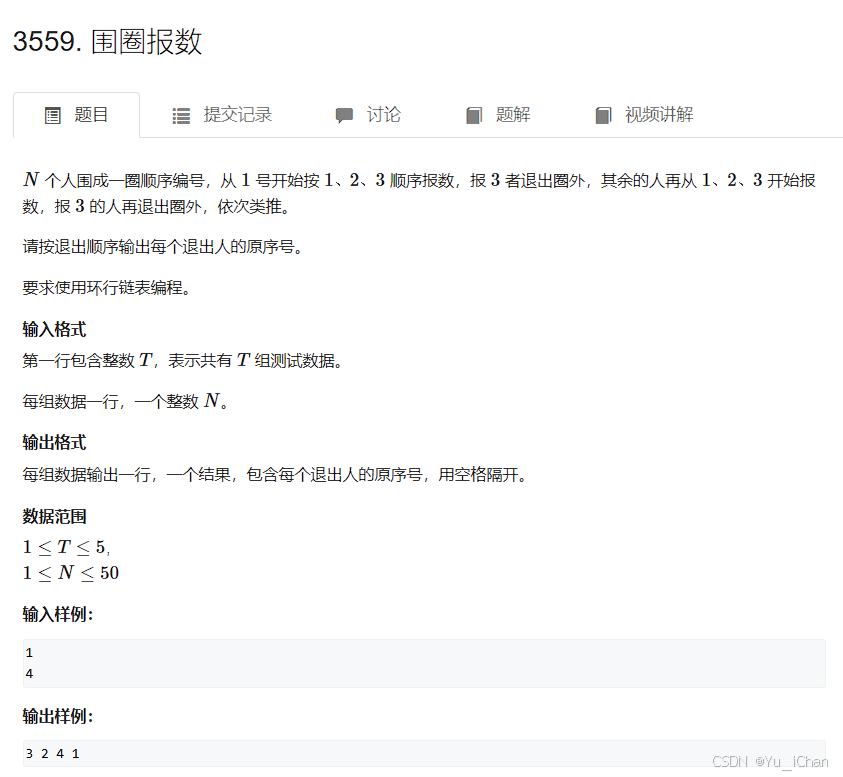Screen dimensions: 843x777
Task: Click the 输入格式 heading
Action: click(x=54, y=329)
